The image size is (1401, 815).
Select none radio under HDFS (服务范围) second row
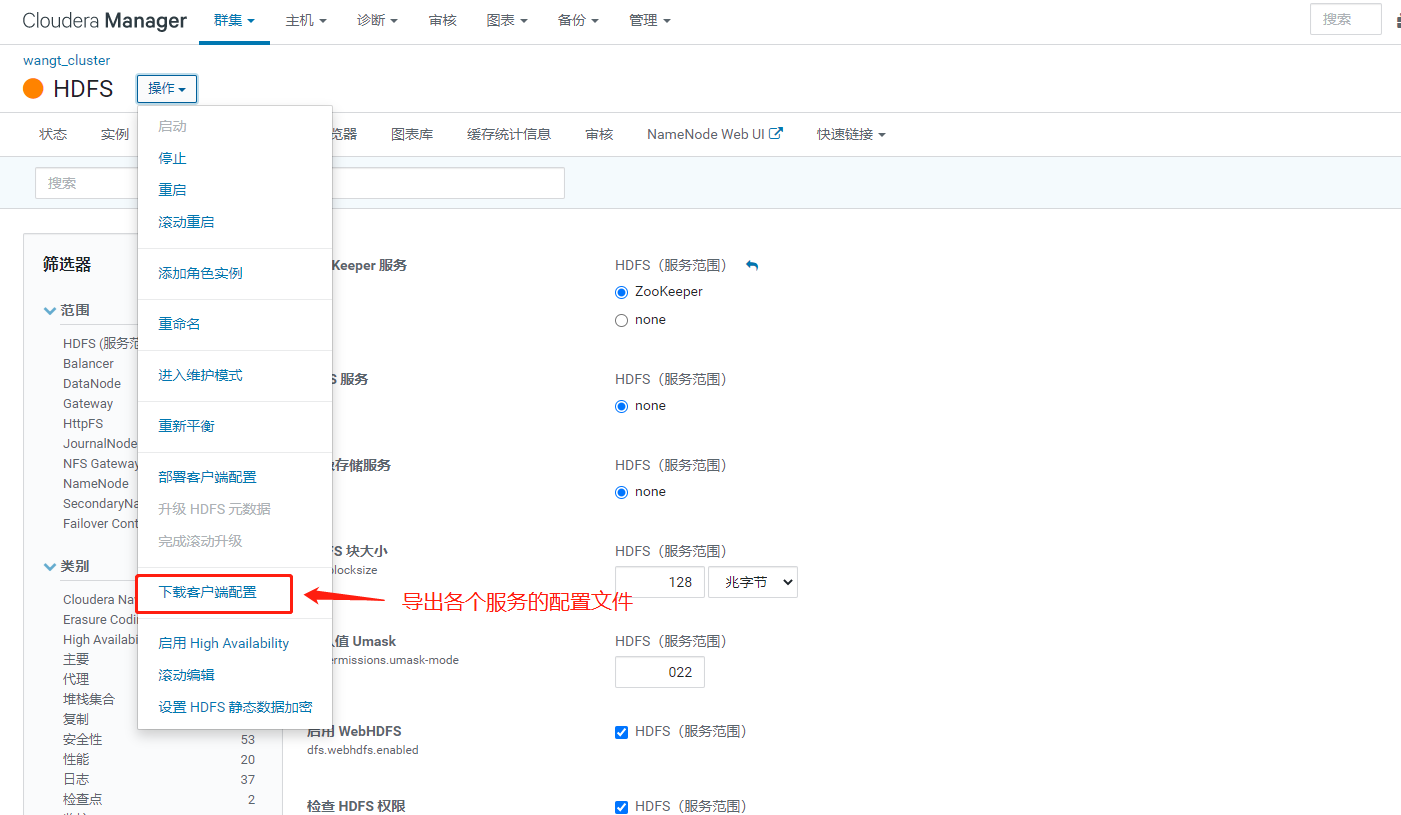(x=622, y=406)
